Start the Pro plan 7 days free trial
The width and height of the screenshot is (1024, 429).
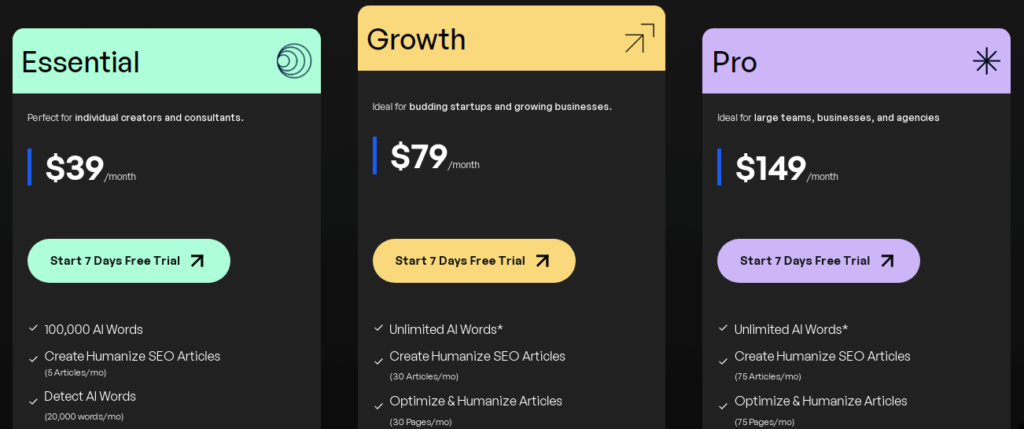point(819,261)
